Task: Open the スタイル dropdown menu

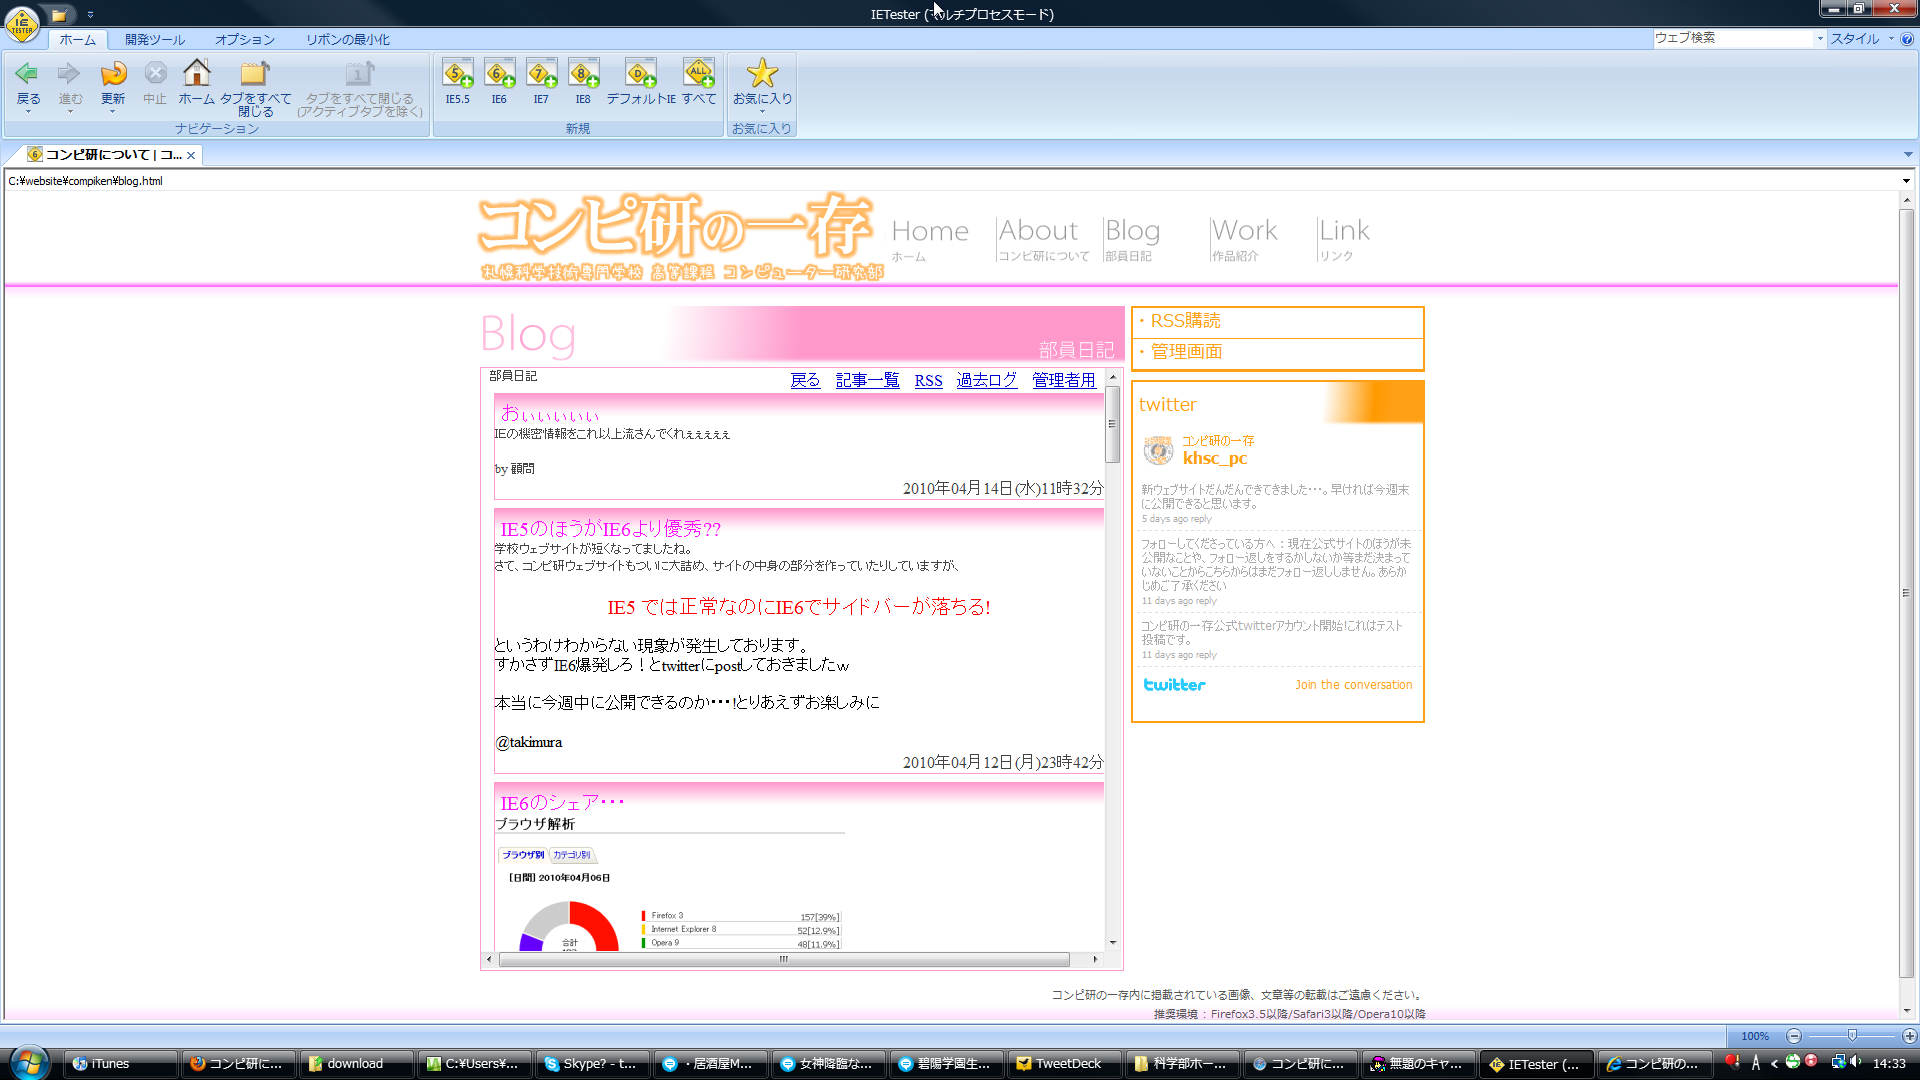Action: tap(1862, 38)
